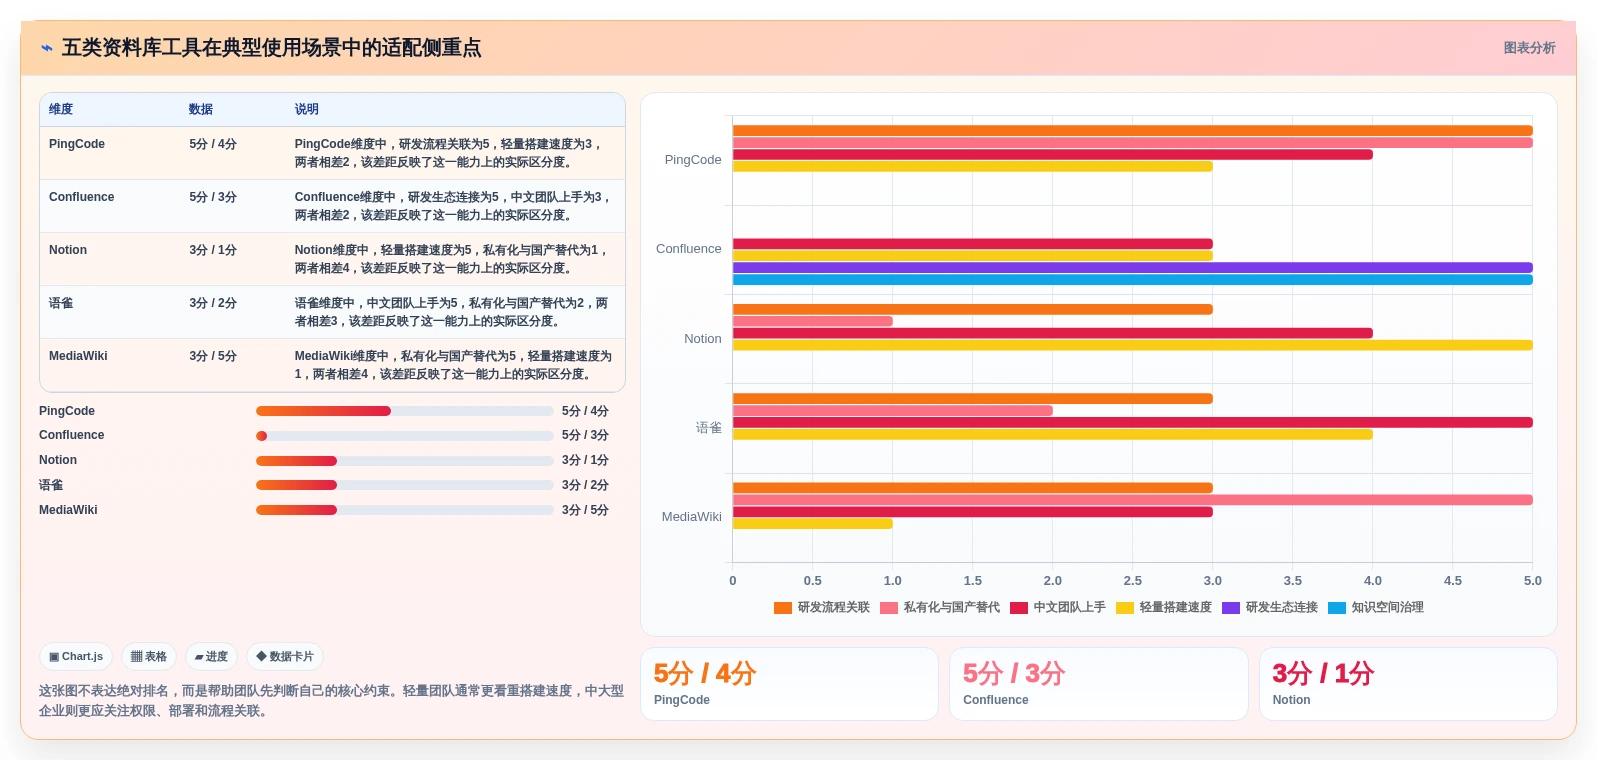Viewport: 1597px width, 760px height.
Task: Click the MediaWiki chart axis label
Action: point(691,517)
